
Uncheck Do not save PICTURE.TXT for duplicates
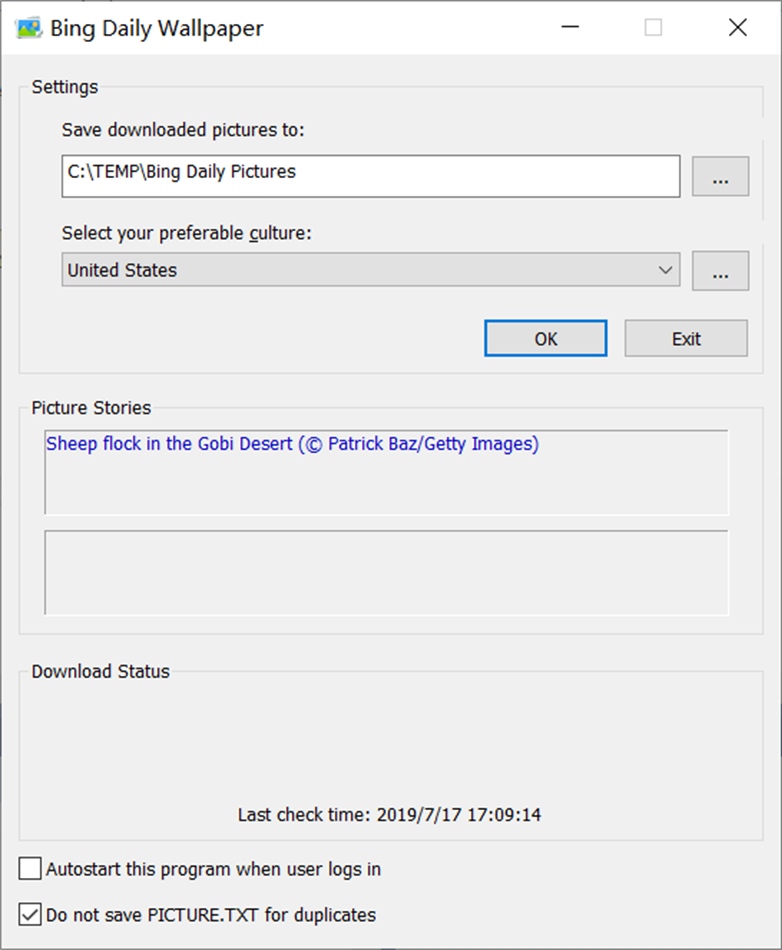tap(31, 914)
